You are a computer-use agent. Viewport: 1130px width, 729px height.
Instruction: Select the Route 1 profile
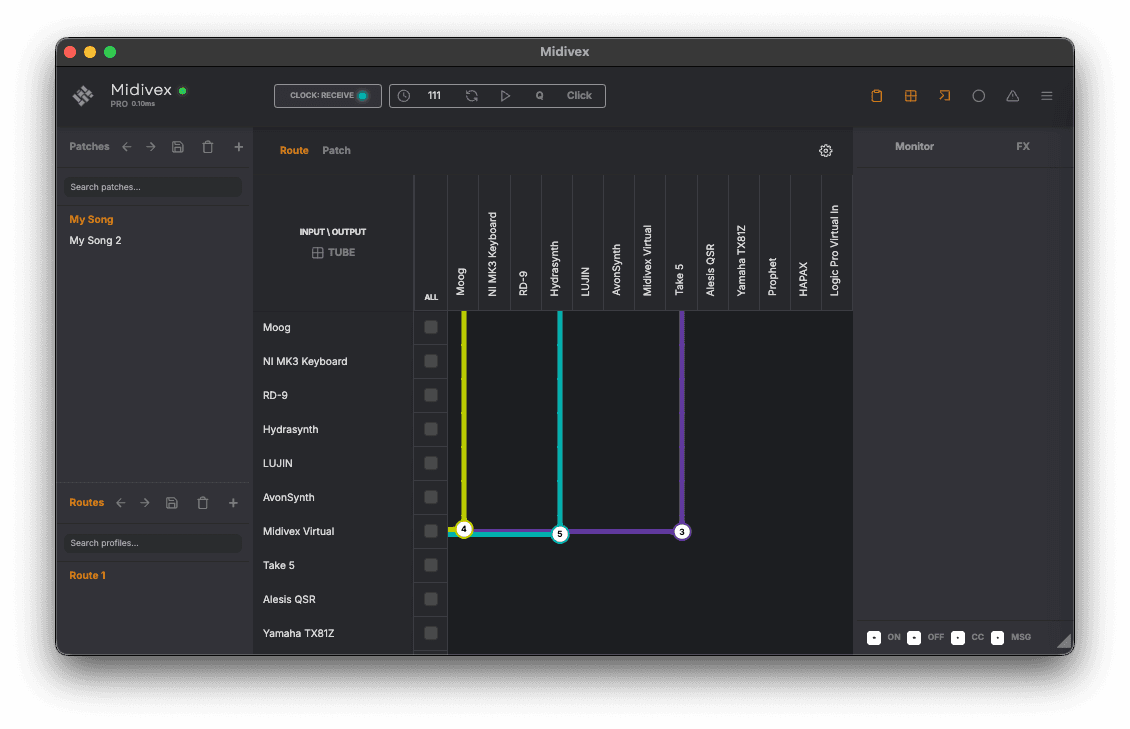point(87,575)
